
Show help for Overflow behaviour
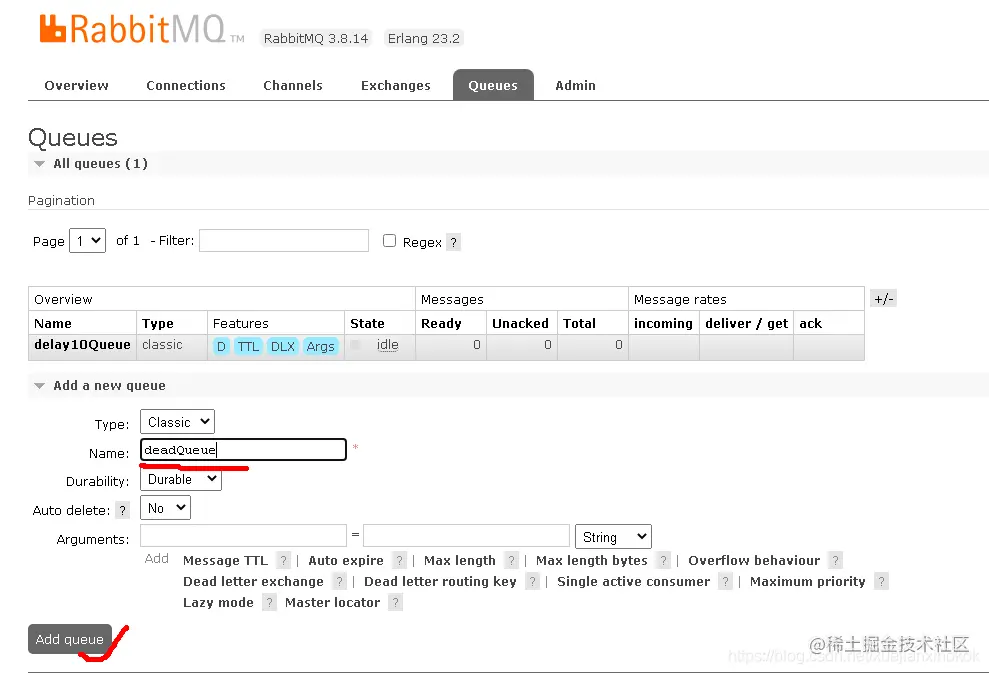click(836, 561)
